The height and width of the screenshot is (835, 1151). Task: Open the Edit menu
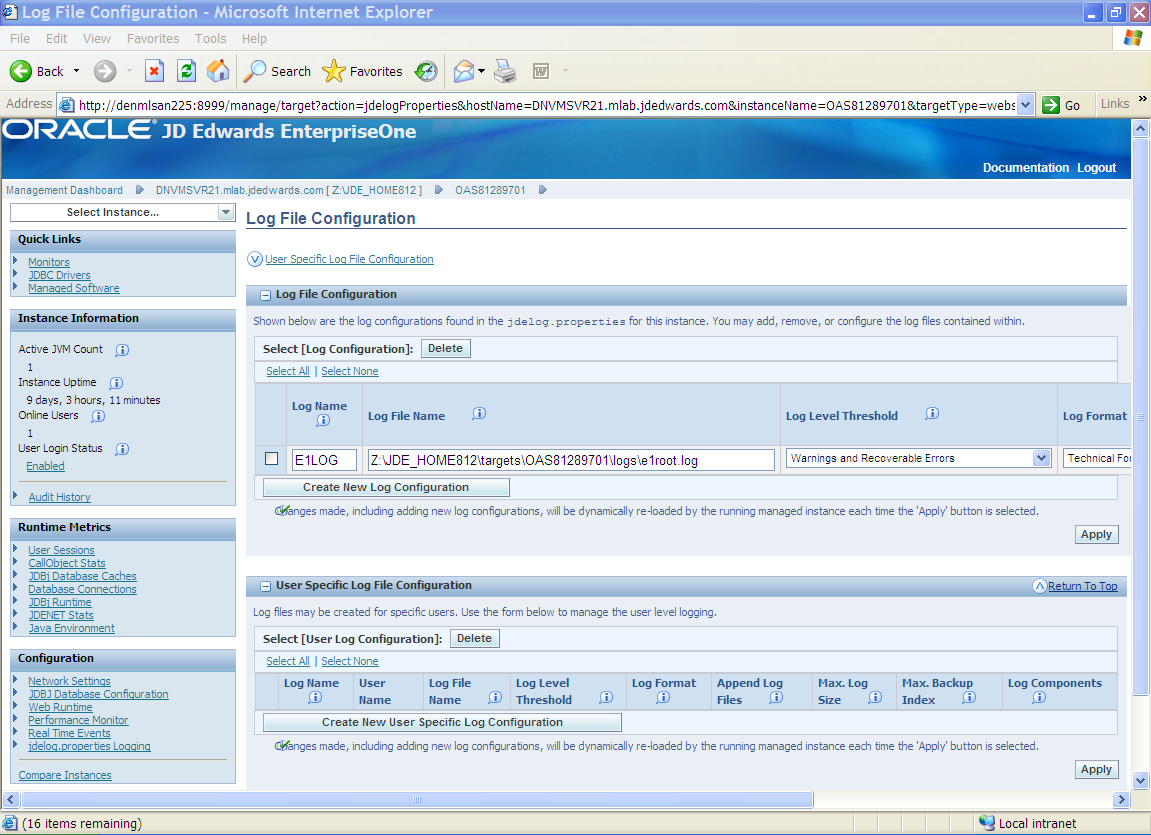[57, 39]
